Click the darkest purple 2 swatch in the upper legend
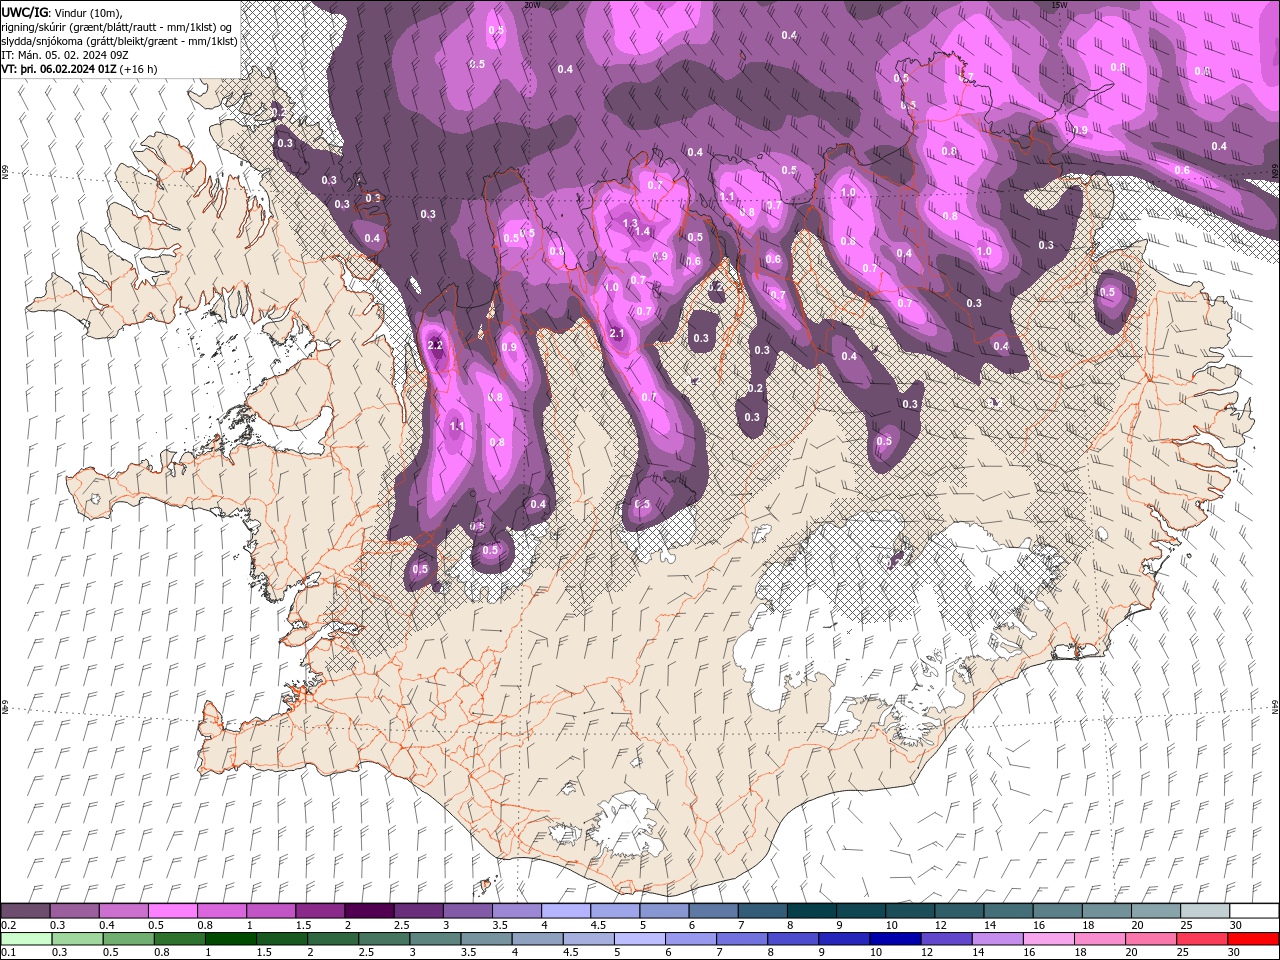The height and width of the screenshot is (960, 1280). [x=368, y=911]
